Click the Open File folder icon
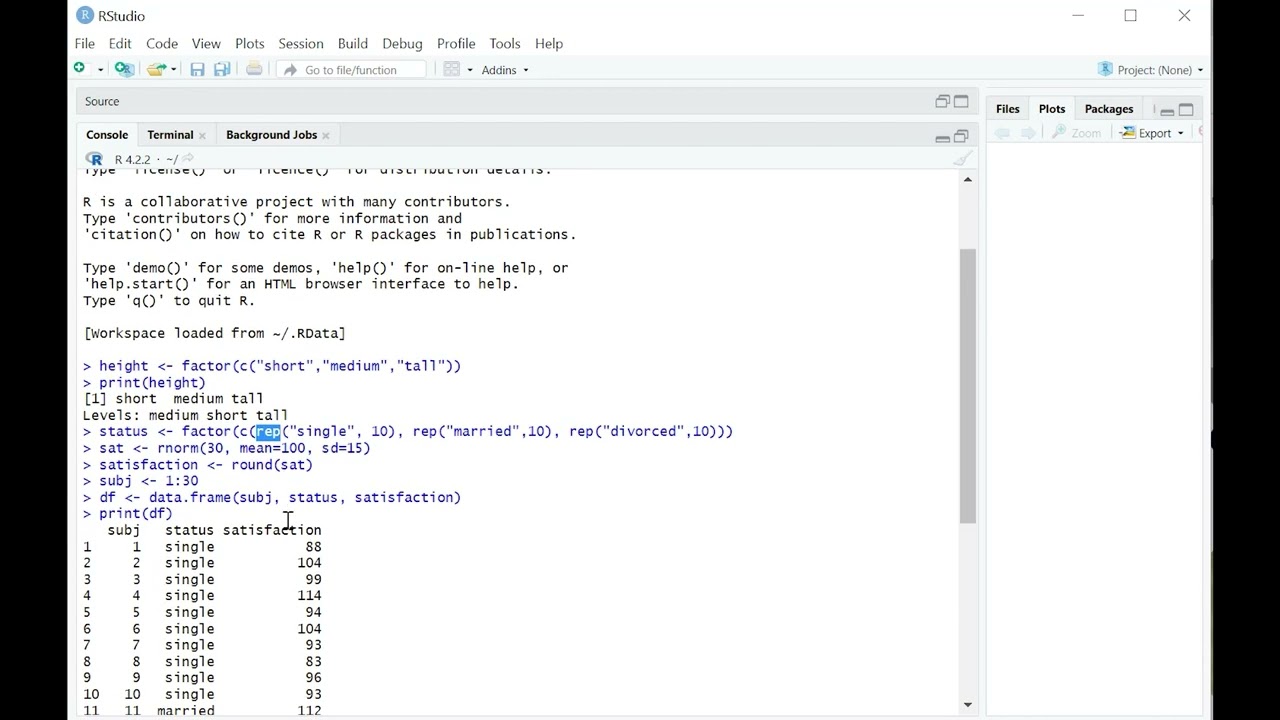Screen dimensions: 1280x720 coord(155,70)
